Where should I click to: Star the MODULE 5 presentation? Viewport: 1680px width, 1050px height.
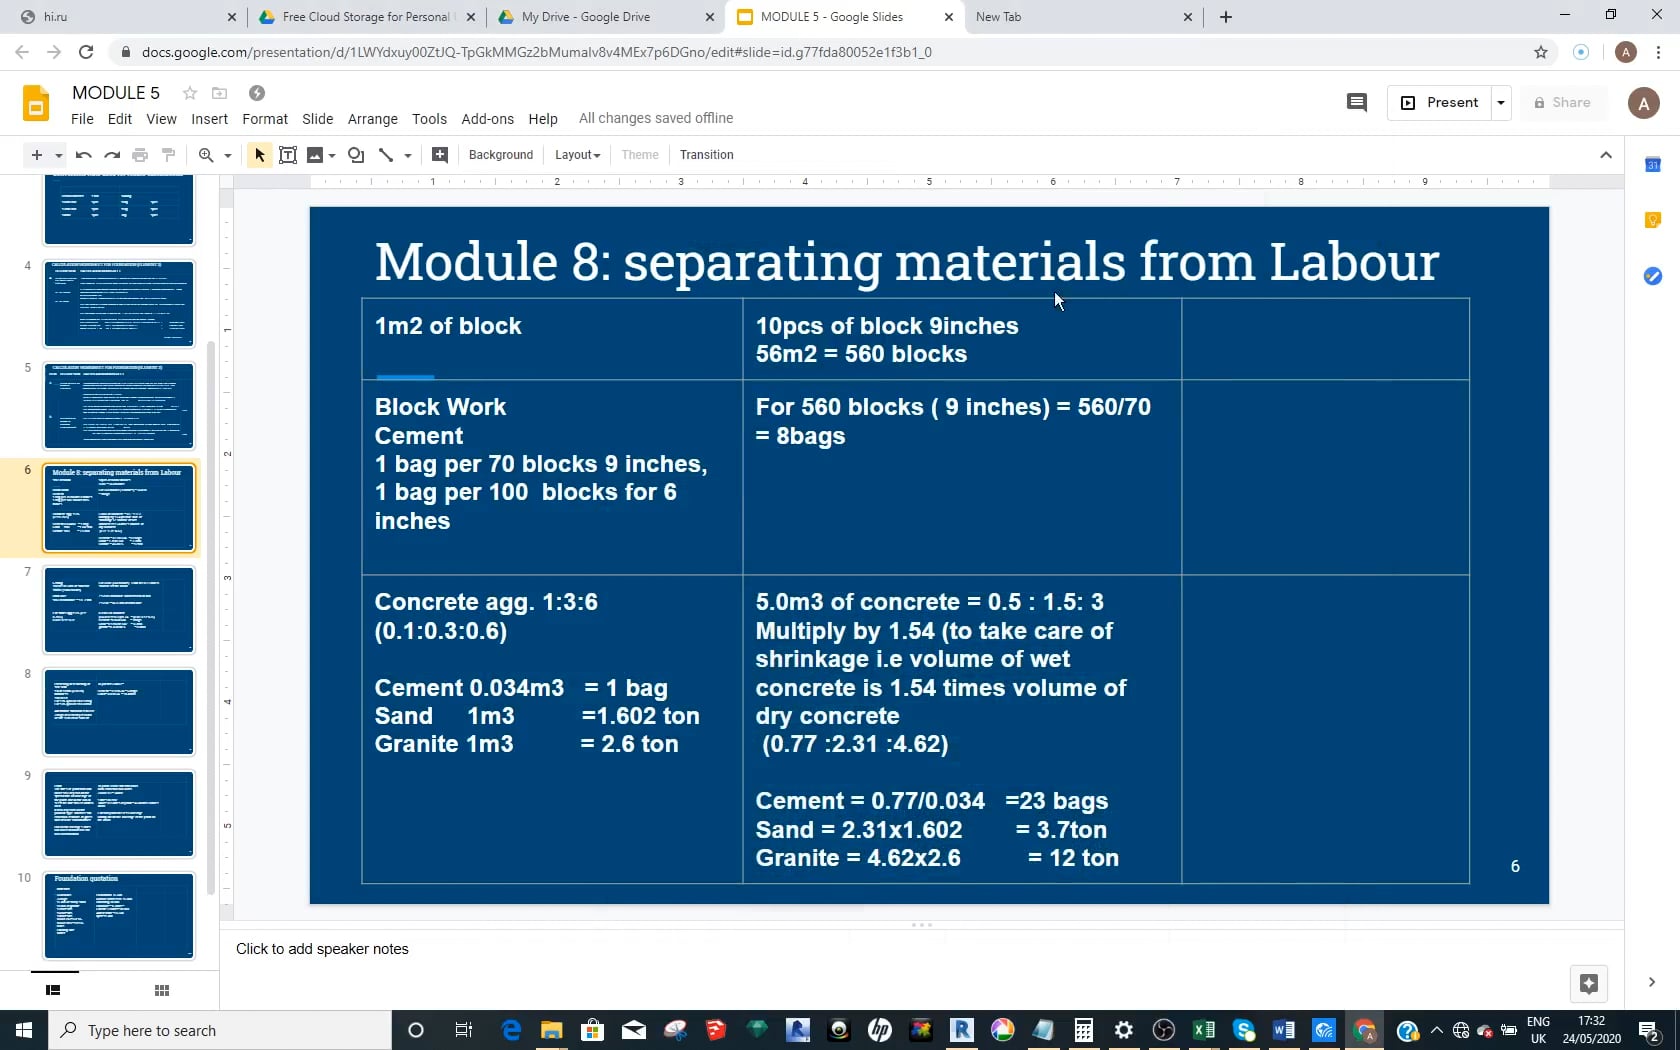pos(189,93)
